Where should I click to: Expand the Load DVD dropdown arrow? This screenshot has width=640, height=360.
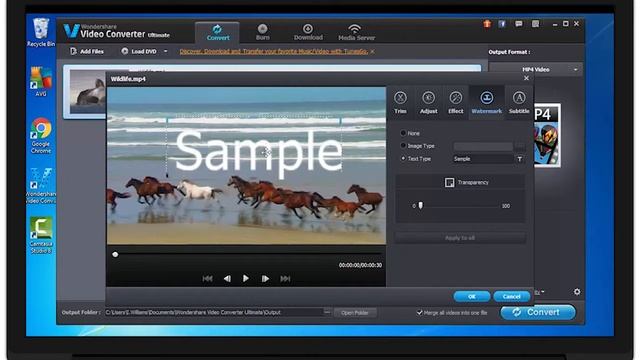[165, 51]
